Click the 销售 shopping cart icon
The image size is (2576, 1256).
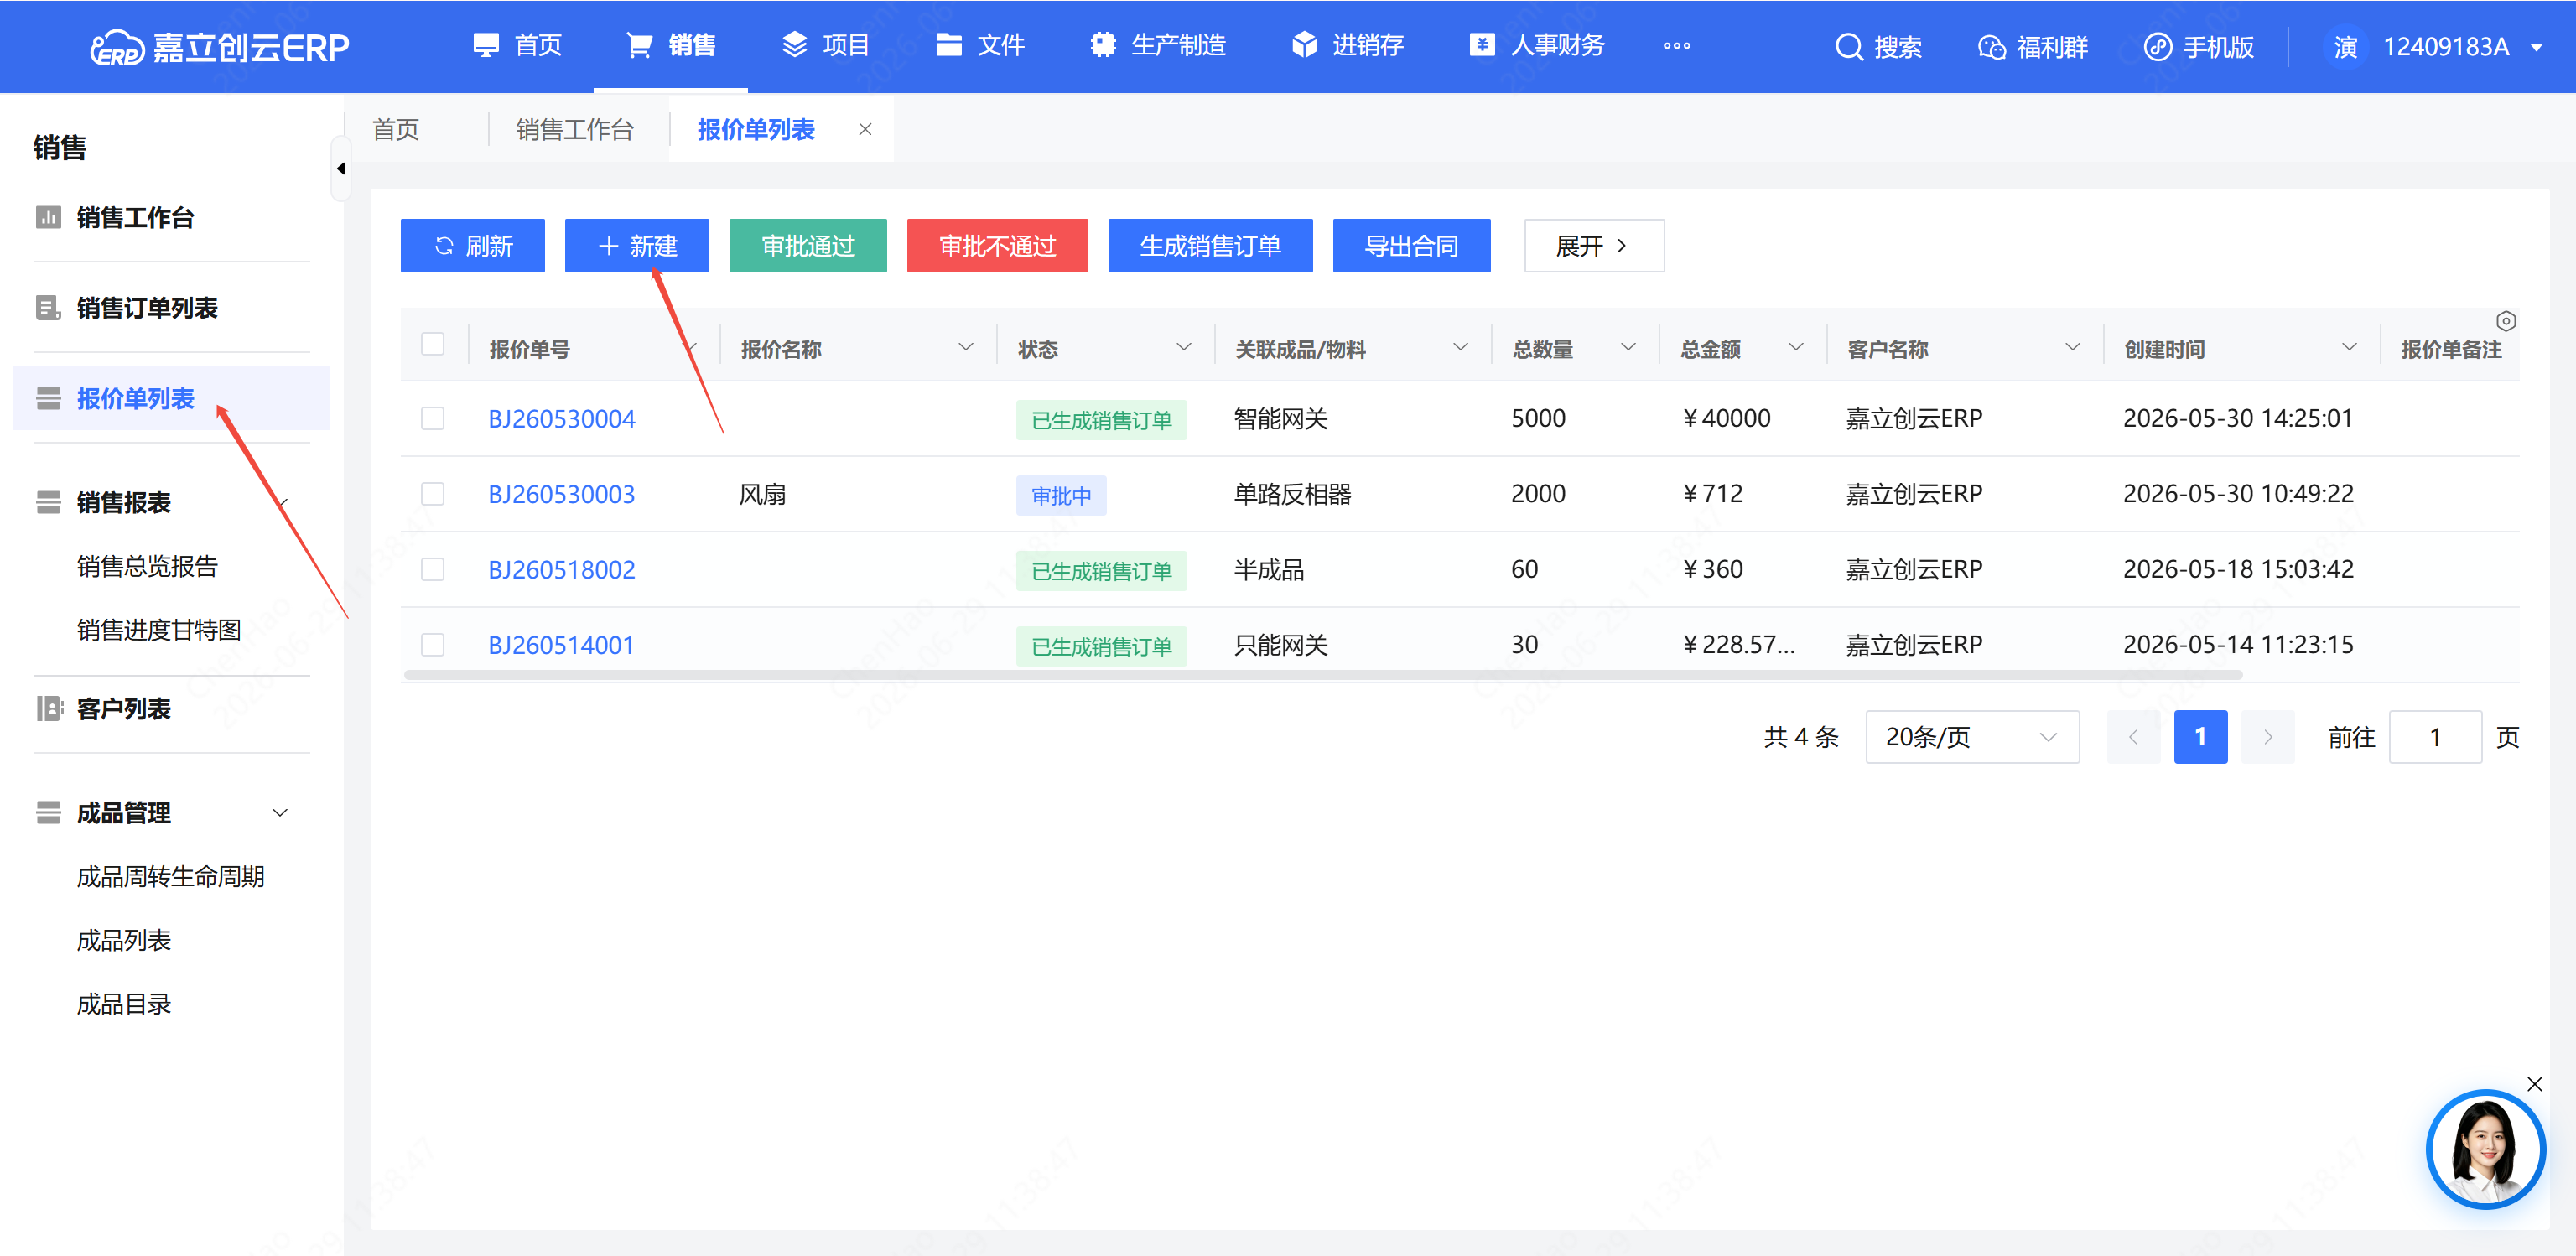click(639, 45)
